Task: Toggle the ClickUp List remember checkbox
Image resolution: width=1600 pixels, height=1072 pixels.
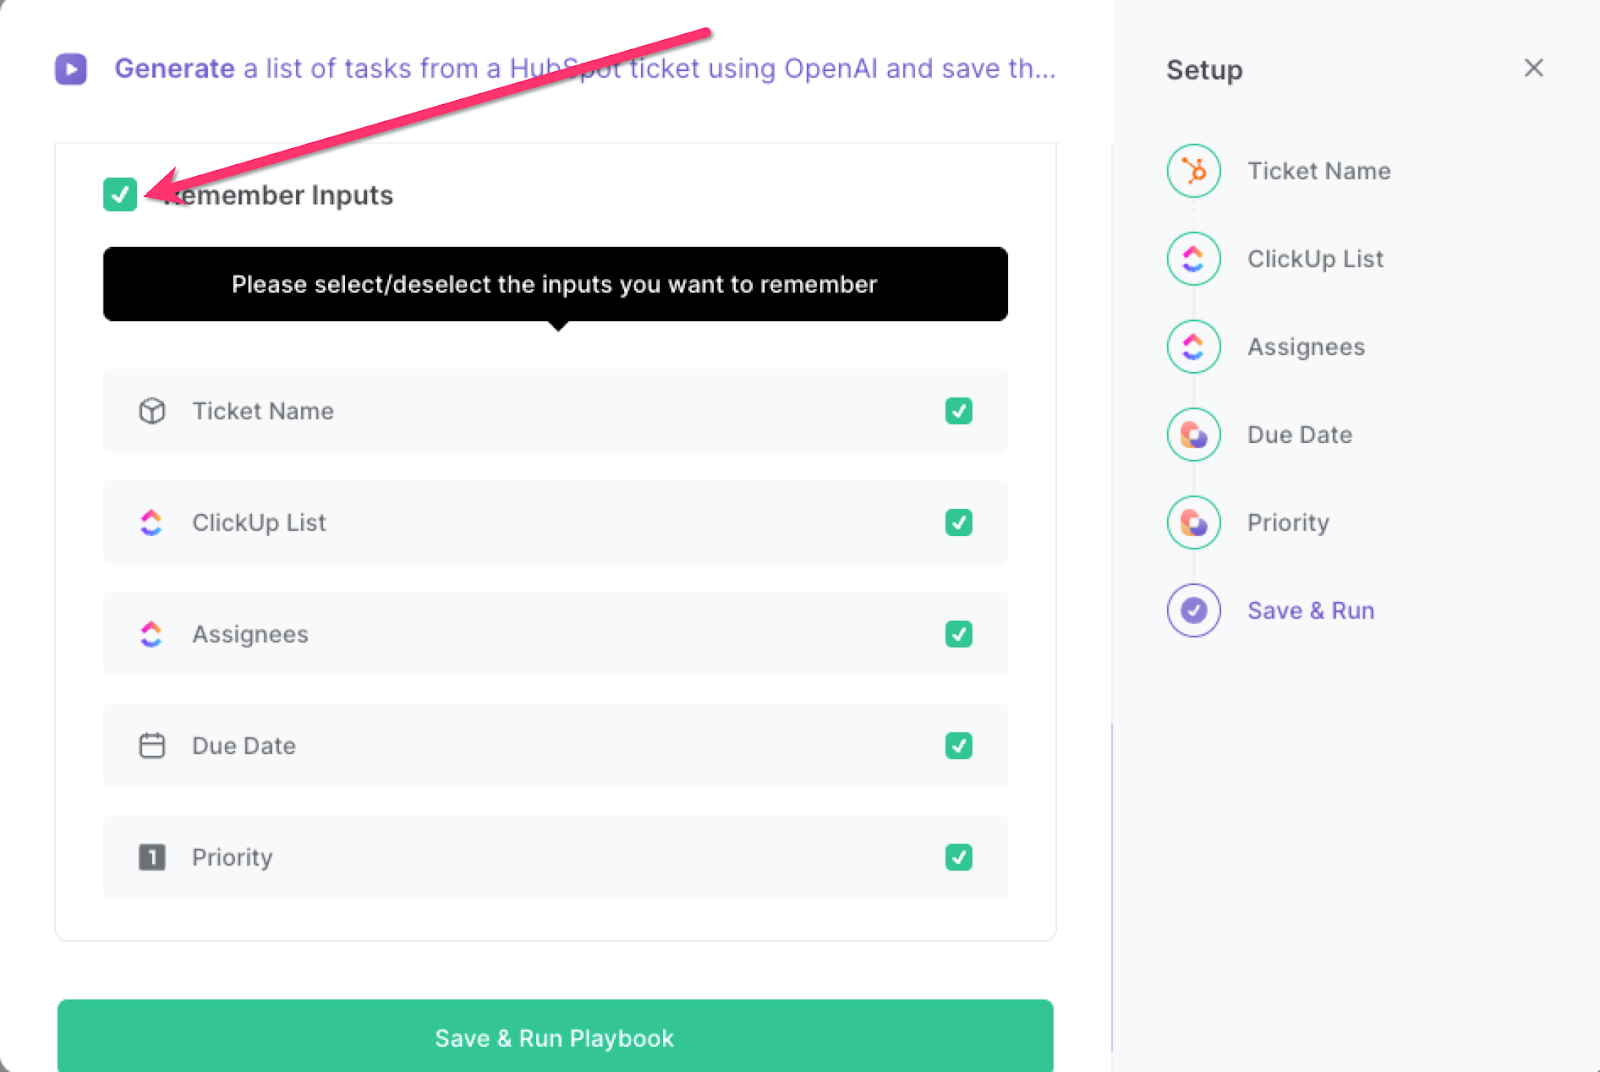Action: (x=958, y=522)
